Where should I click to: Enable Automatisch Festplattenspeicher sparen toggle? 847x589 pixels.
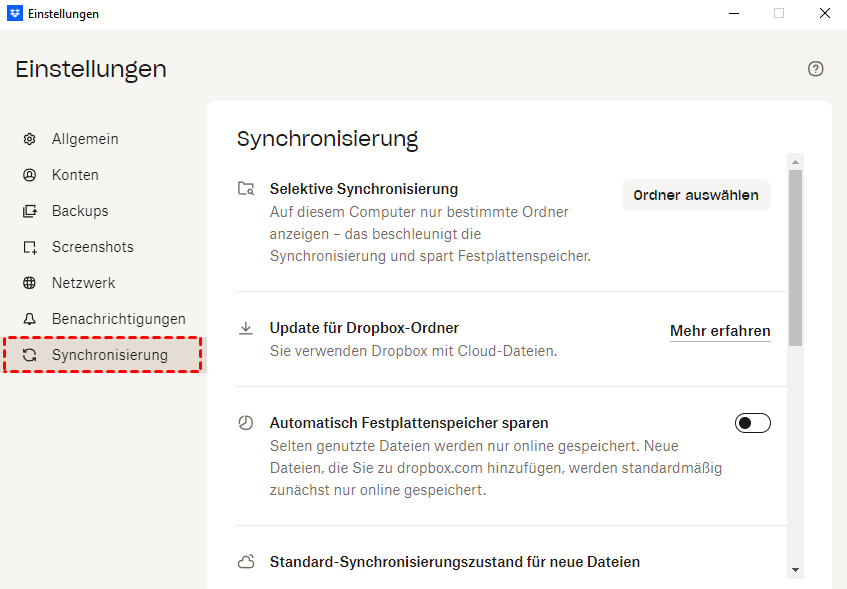click(x=752, y=423)
